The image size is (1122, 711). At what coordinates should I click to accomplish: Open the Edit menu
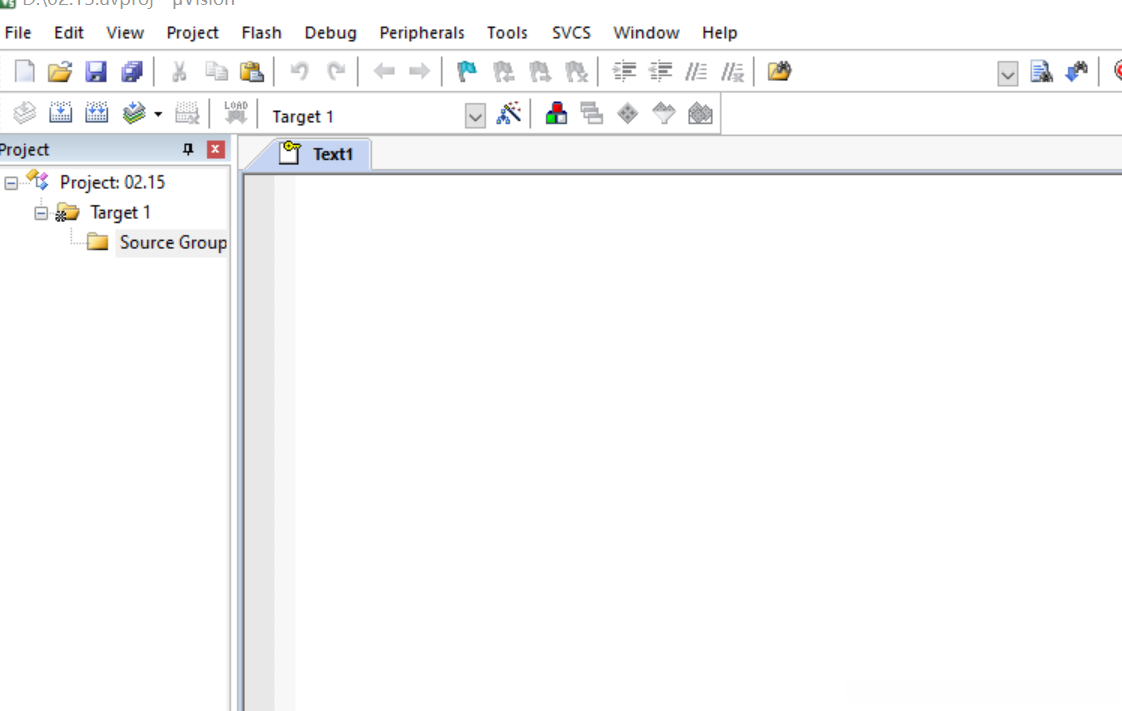(69, 33)
